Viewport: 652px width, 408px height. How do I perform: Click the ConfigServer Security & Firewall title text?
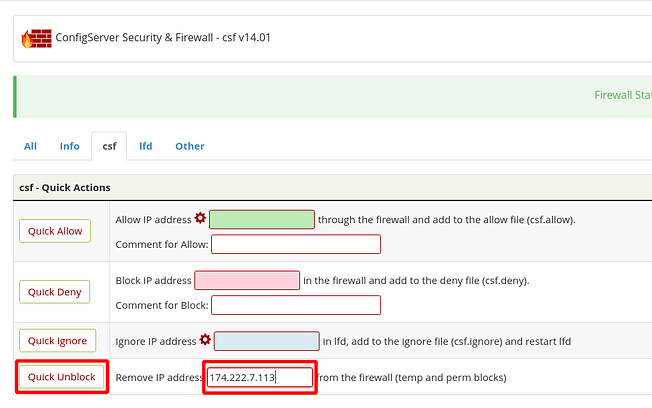[164, 39]
